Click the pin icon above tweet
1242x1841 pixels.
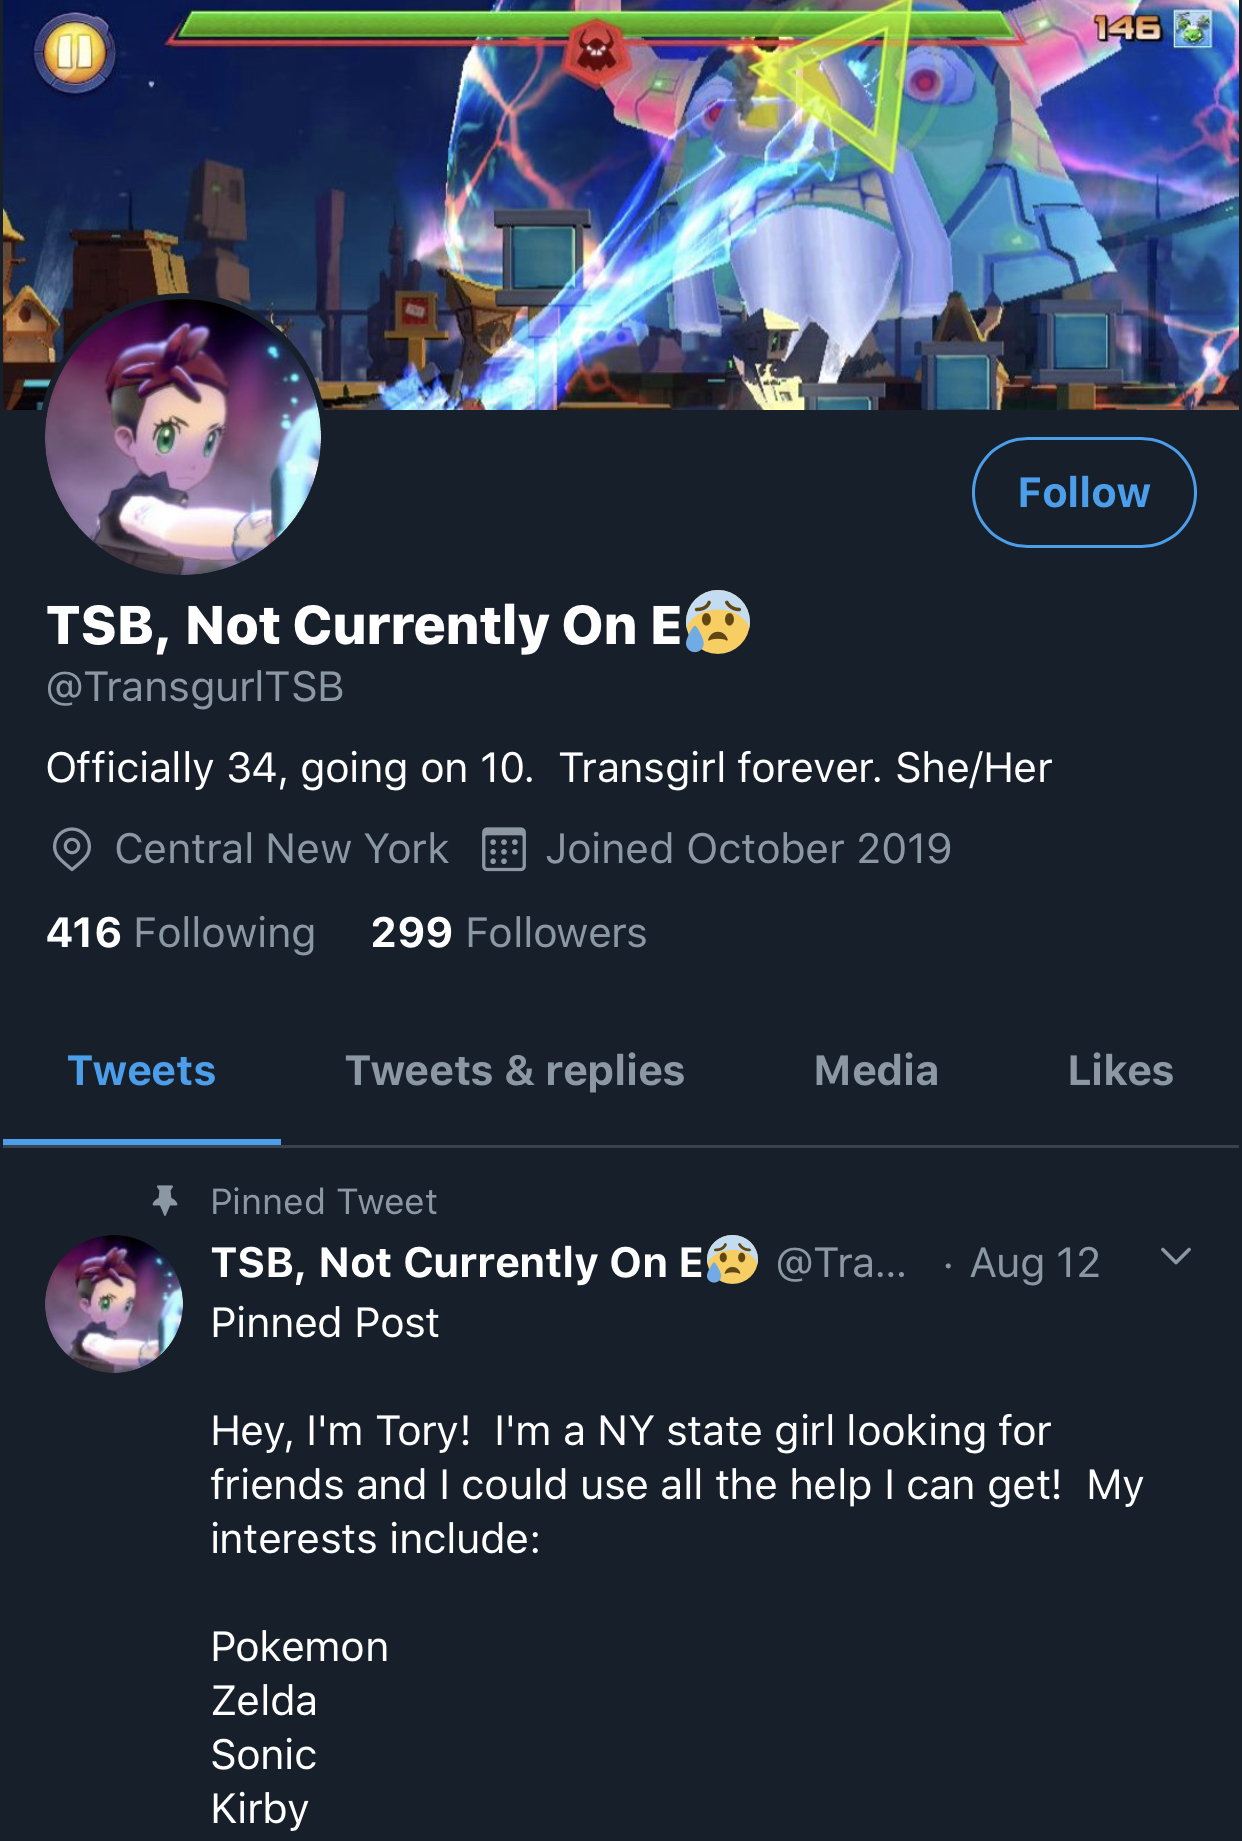point(165,1200)
